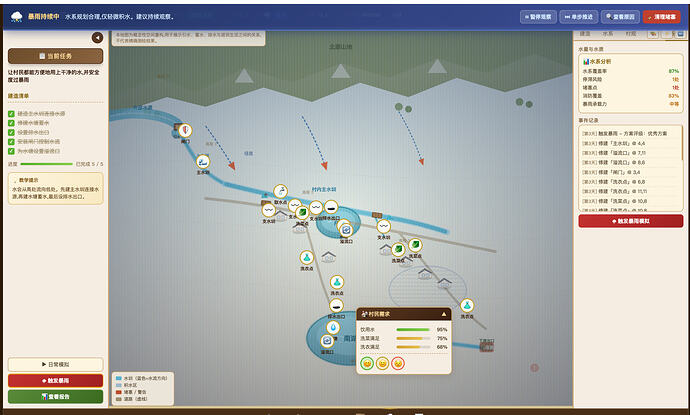Click the 饮用水 satisfaction progress bar
Viewport: 690px width, 415px height.
point(413,329)
